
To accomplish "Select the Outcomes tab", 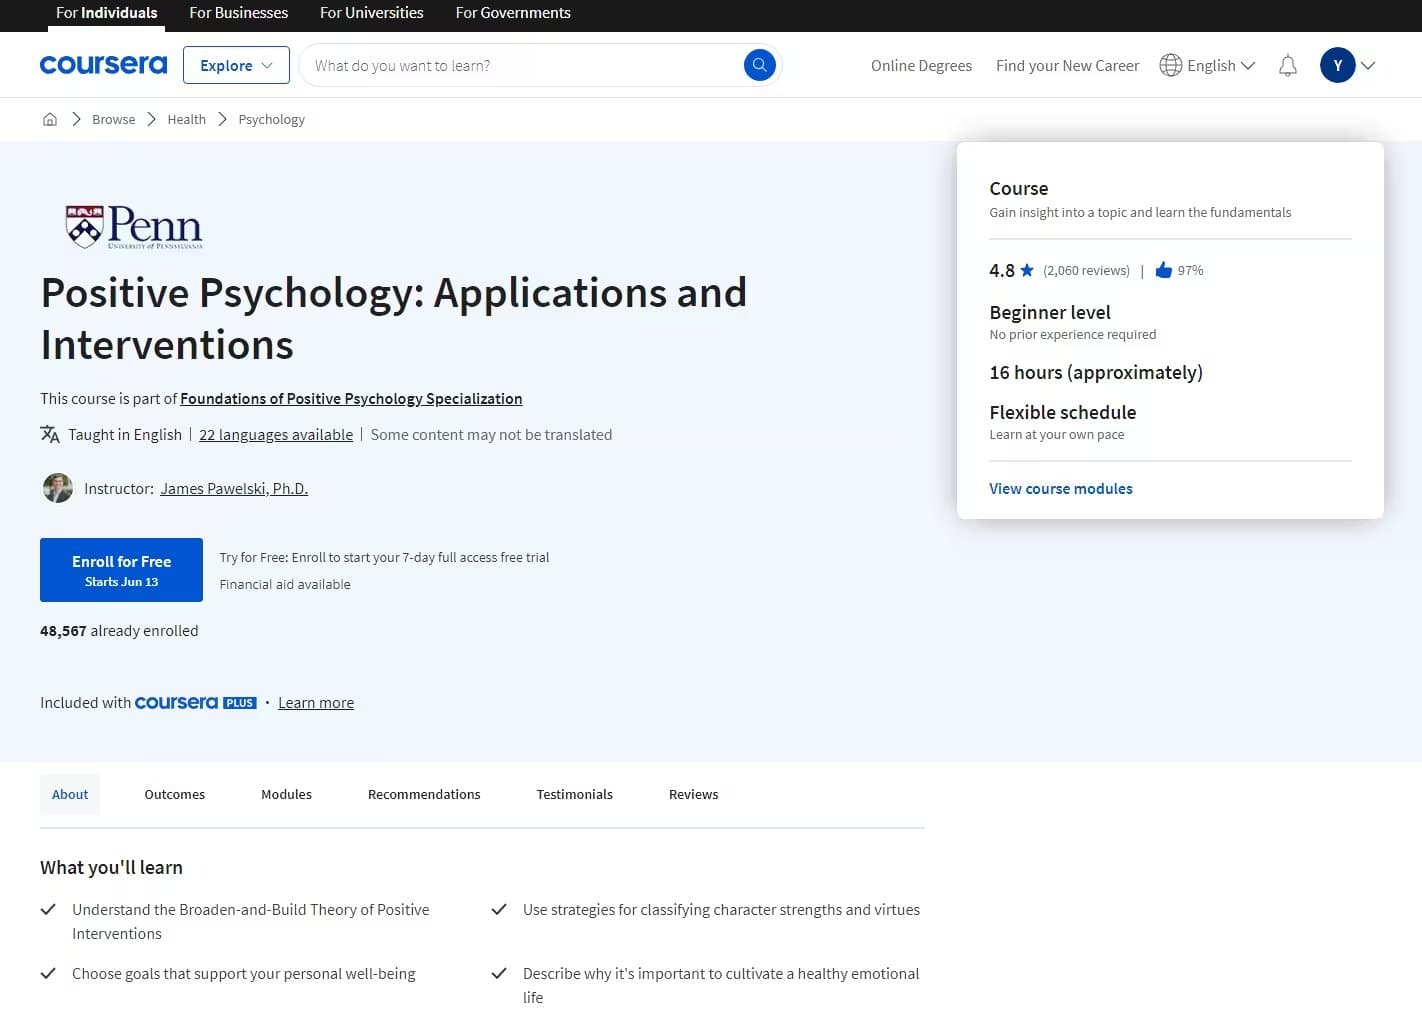I will 174,794.
